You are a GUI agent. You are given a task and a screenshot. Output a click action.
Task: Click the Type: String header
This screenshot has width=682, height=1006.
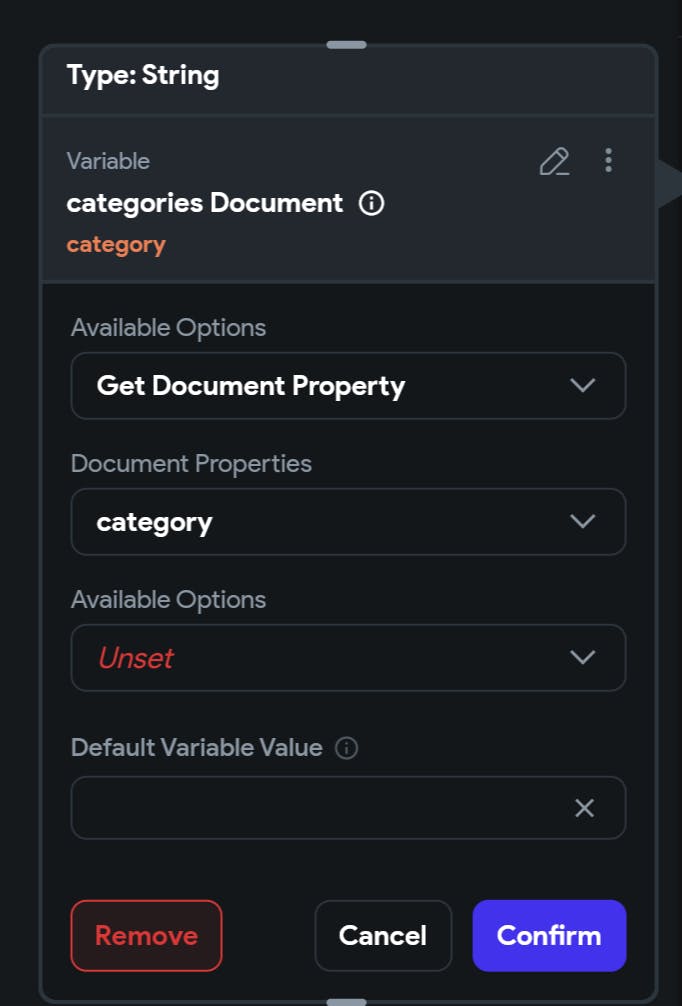(x=143, y=75)
